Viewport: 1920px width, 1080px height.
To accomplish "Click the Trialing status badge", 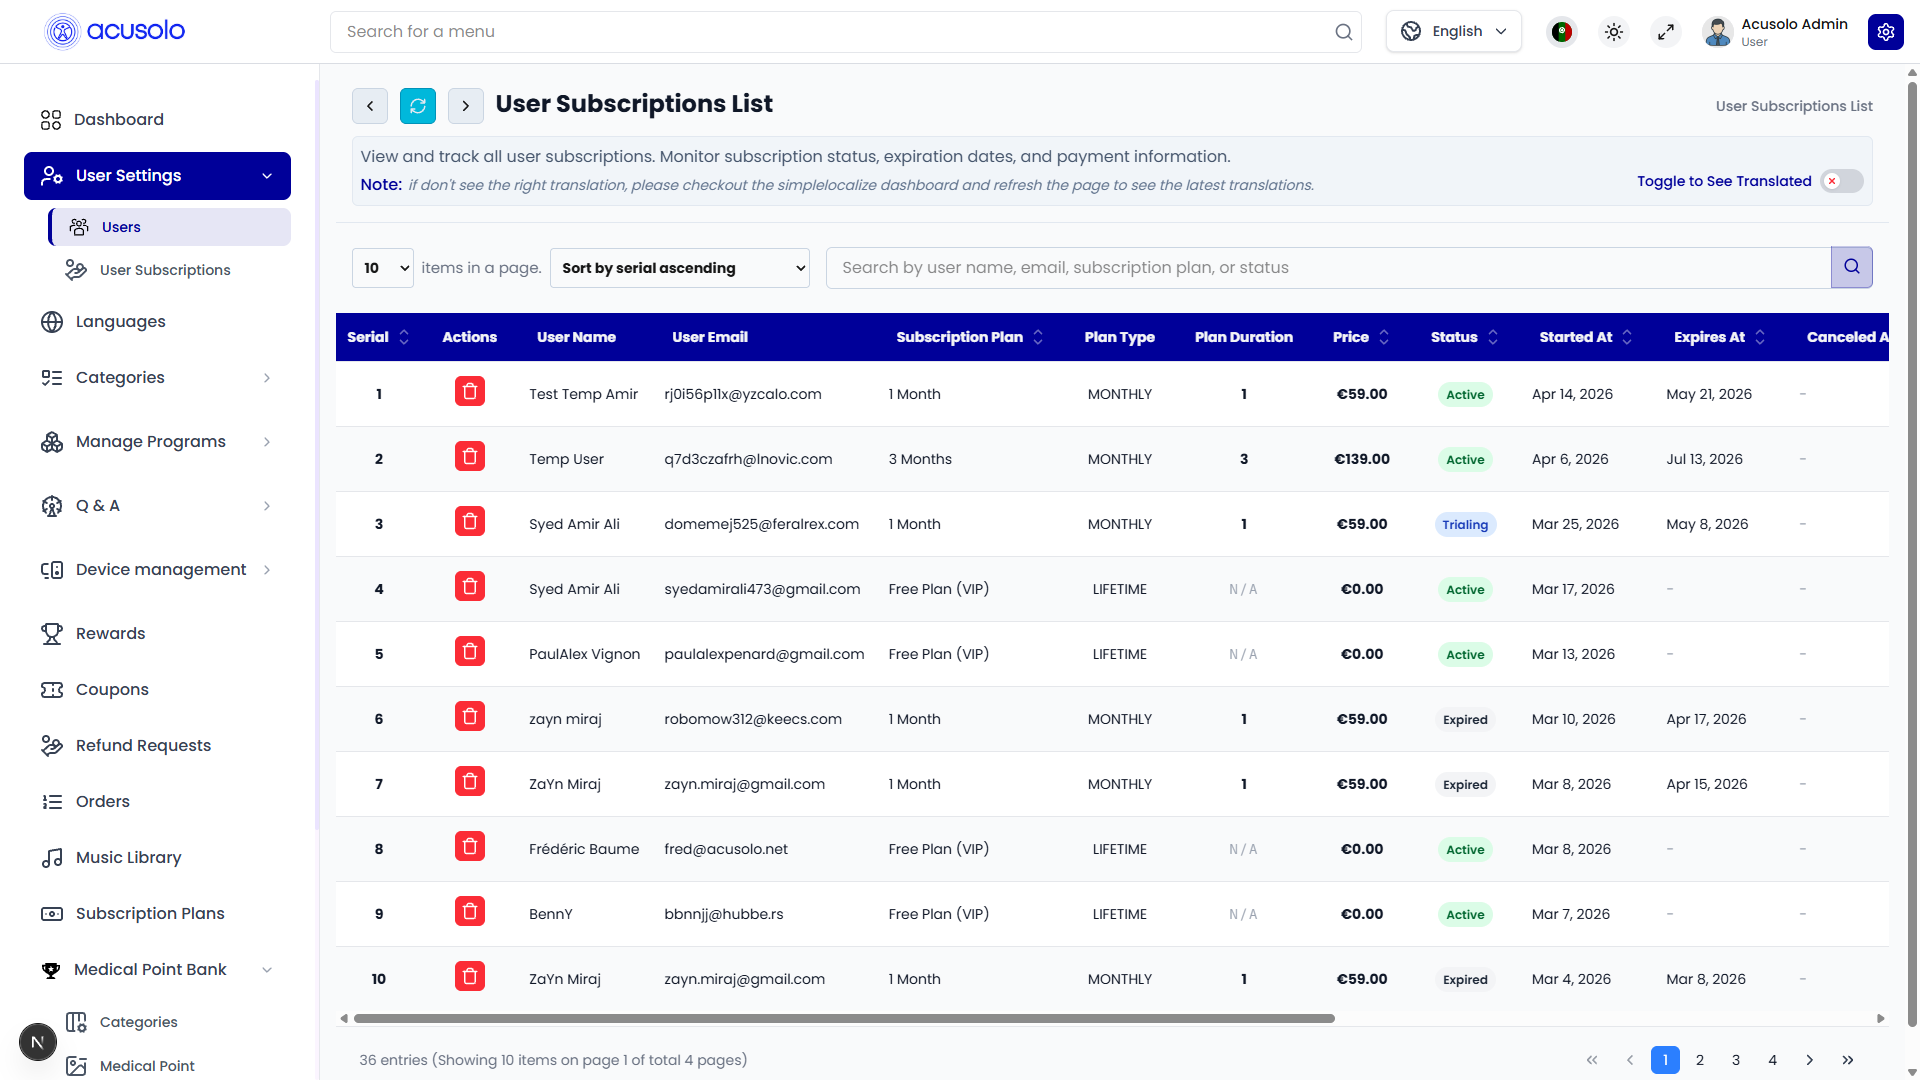I will [1465, 525].
